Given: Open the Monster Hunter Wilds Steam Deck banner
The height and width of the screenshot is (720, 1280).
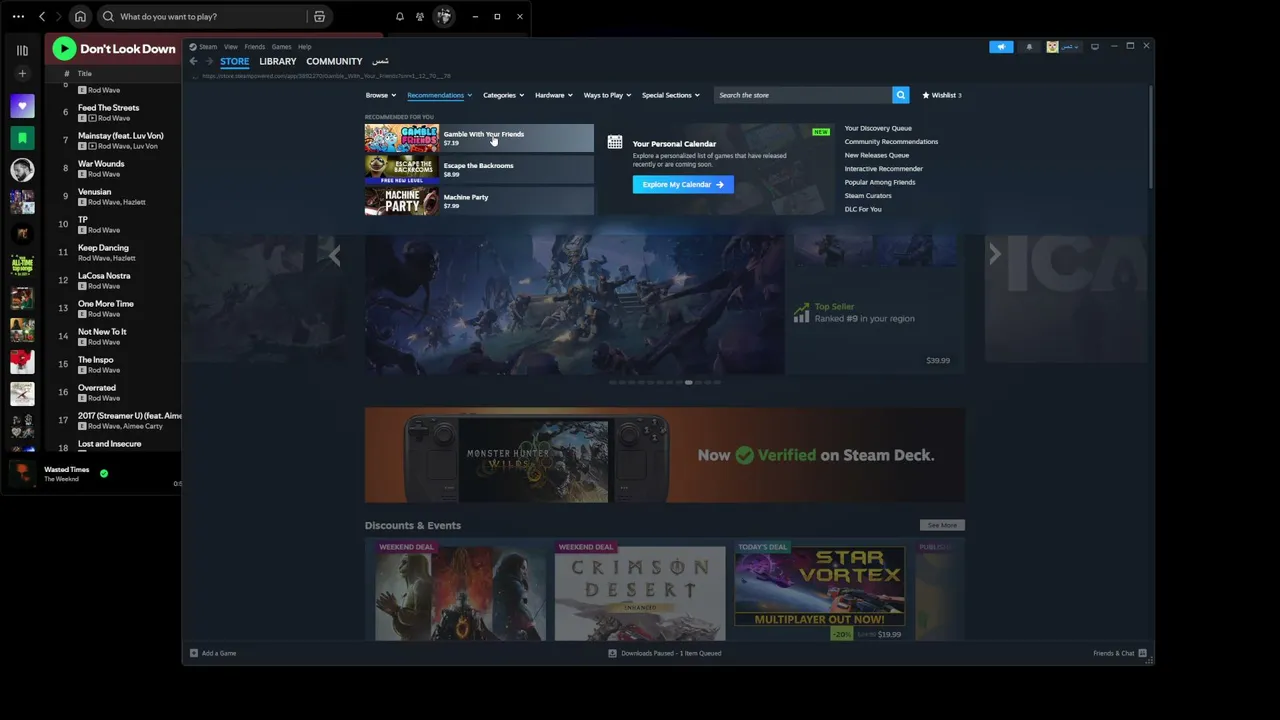Looking at the screenshot, I should click(x=665, y=455).
